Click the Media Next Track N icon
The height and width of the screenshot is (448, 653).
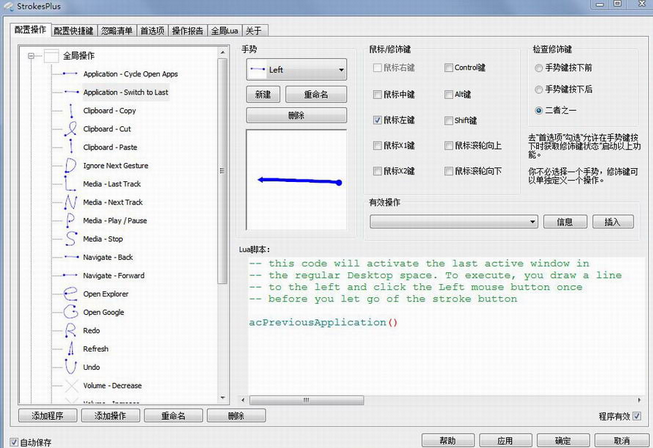tap(70, 202)
